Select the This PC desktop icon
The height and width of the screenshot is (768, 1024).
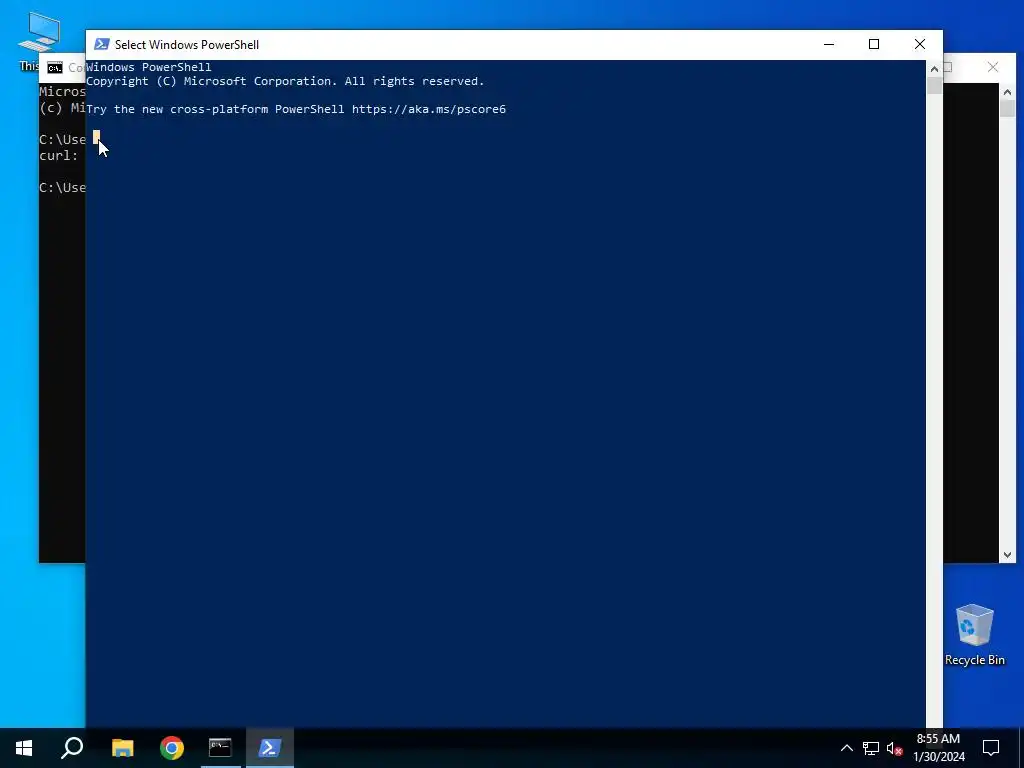pos(39,42)
